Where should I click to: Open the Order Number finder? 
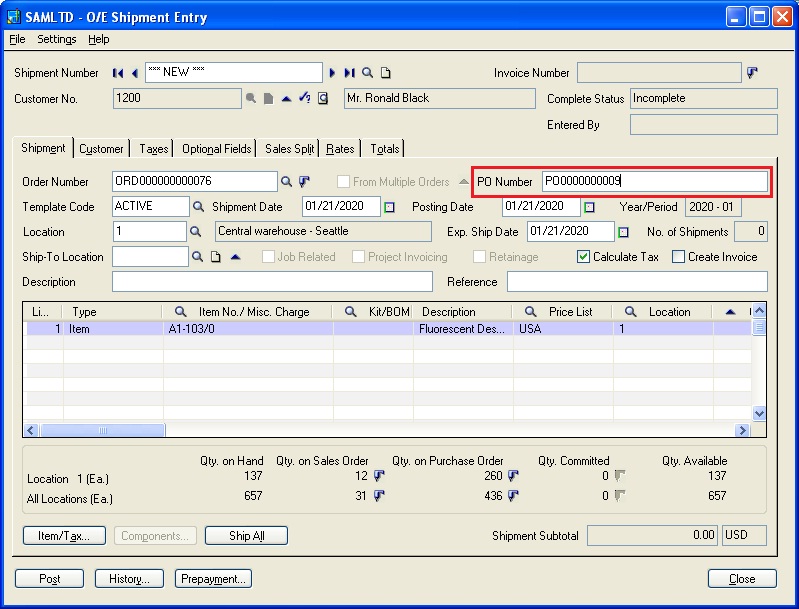pos(286,182)
